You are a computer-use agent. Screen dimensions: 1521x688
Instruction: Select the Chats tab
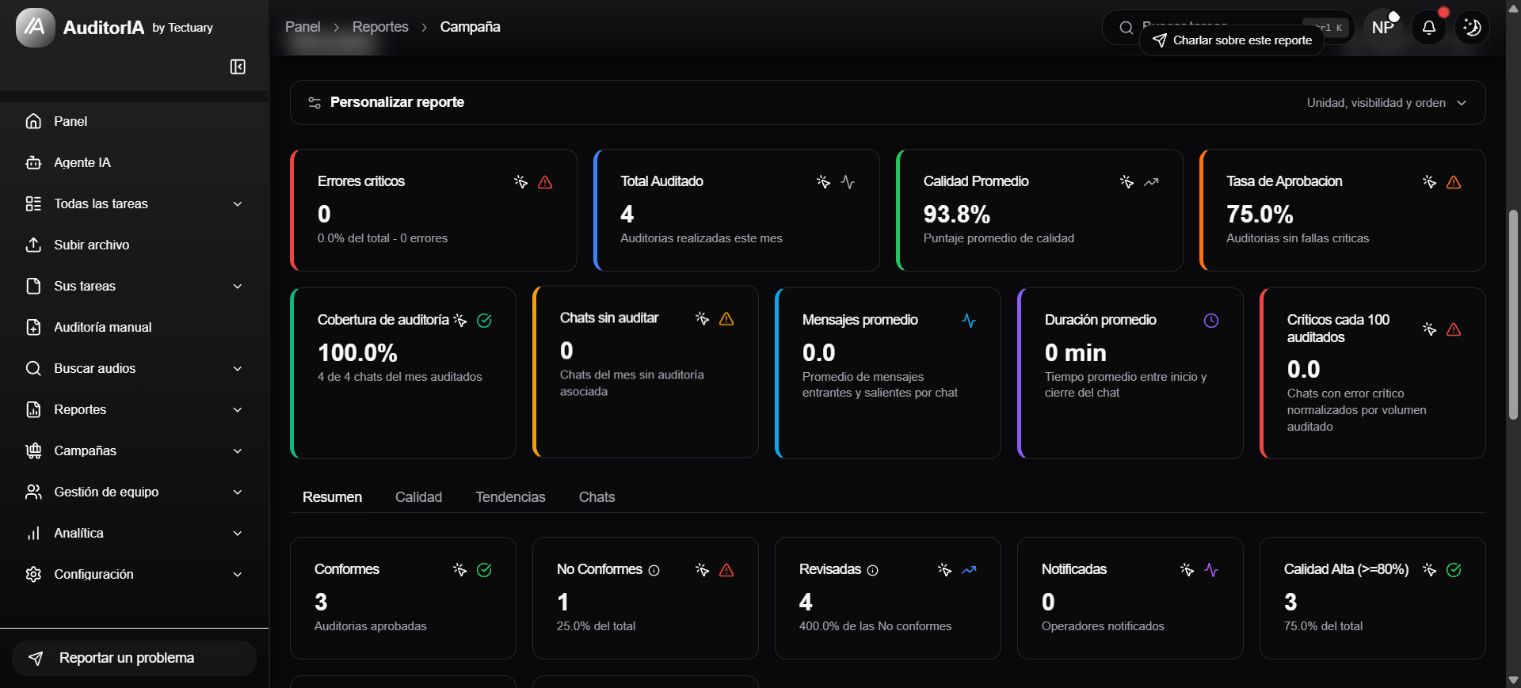click(x=597, y=497)
